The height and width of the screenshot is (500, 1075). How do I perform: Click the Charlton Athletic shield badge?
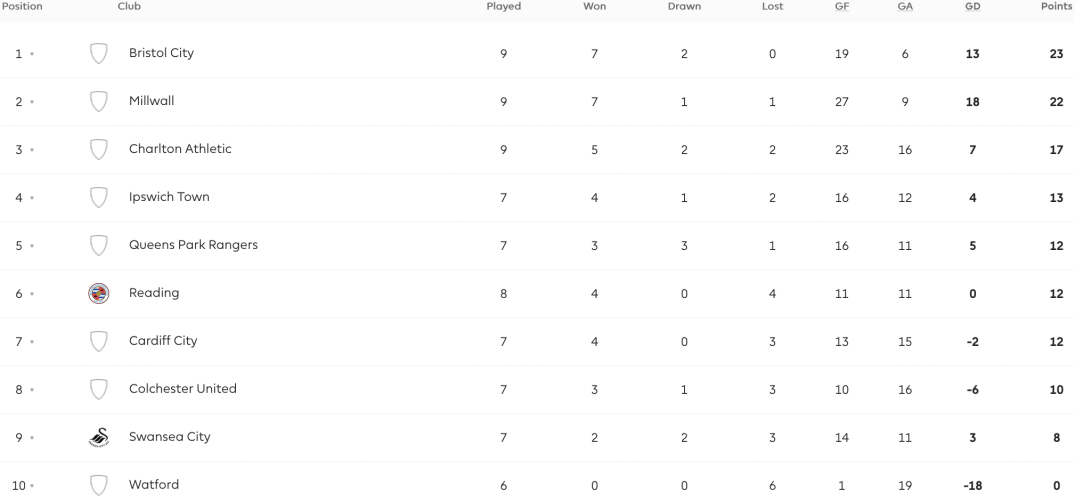[x=99, y=150]
